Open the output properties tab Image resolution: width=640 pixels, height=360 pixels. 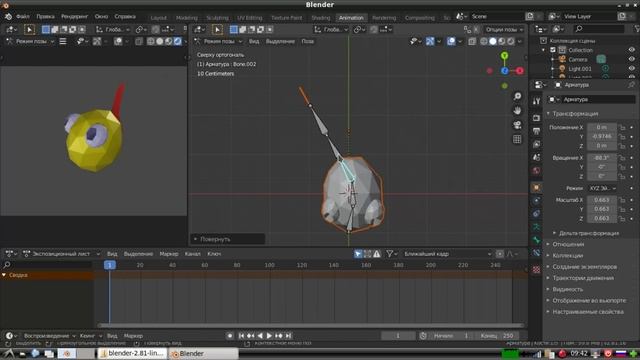click(536, 131)
